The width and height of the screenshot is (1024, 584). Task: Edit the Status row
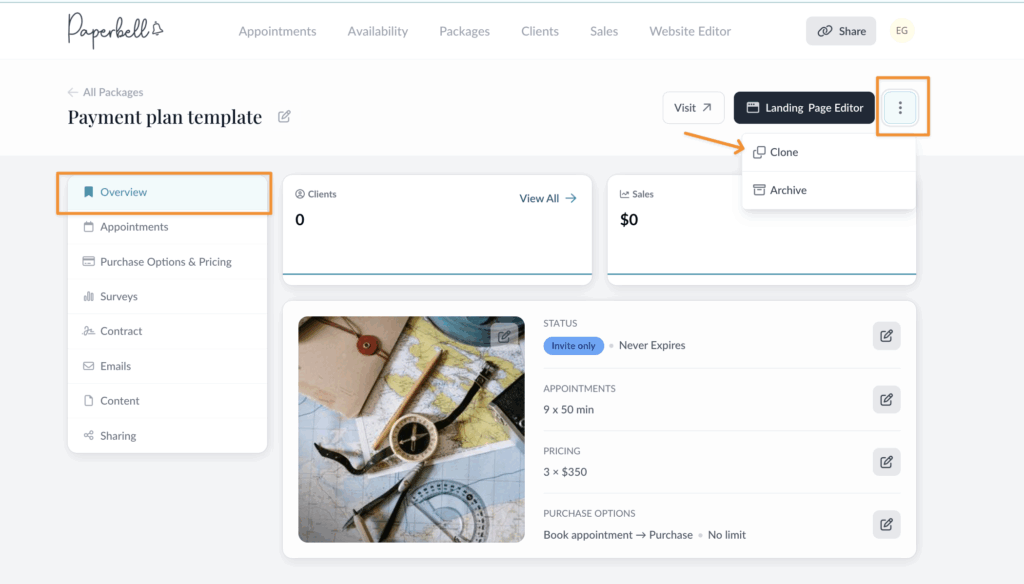pyautogui.click(x=886, y=336)
